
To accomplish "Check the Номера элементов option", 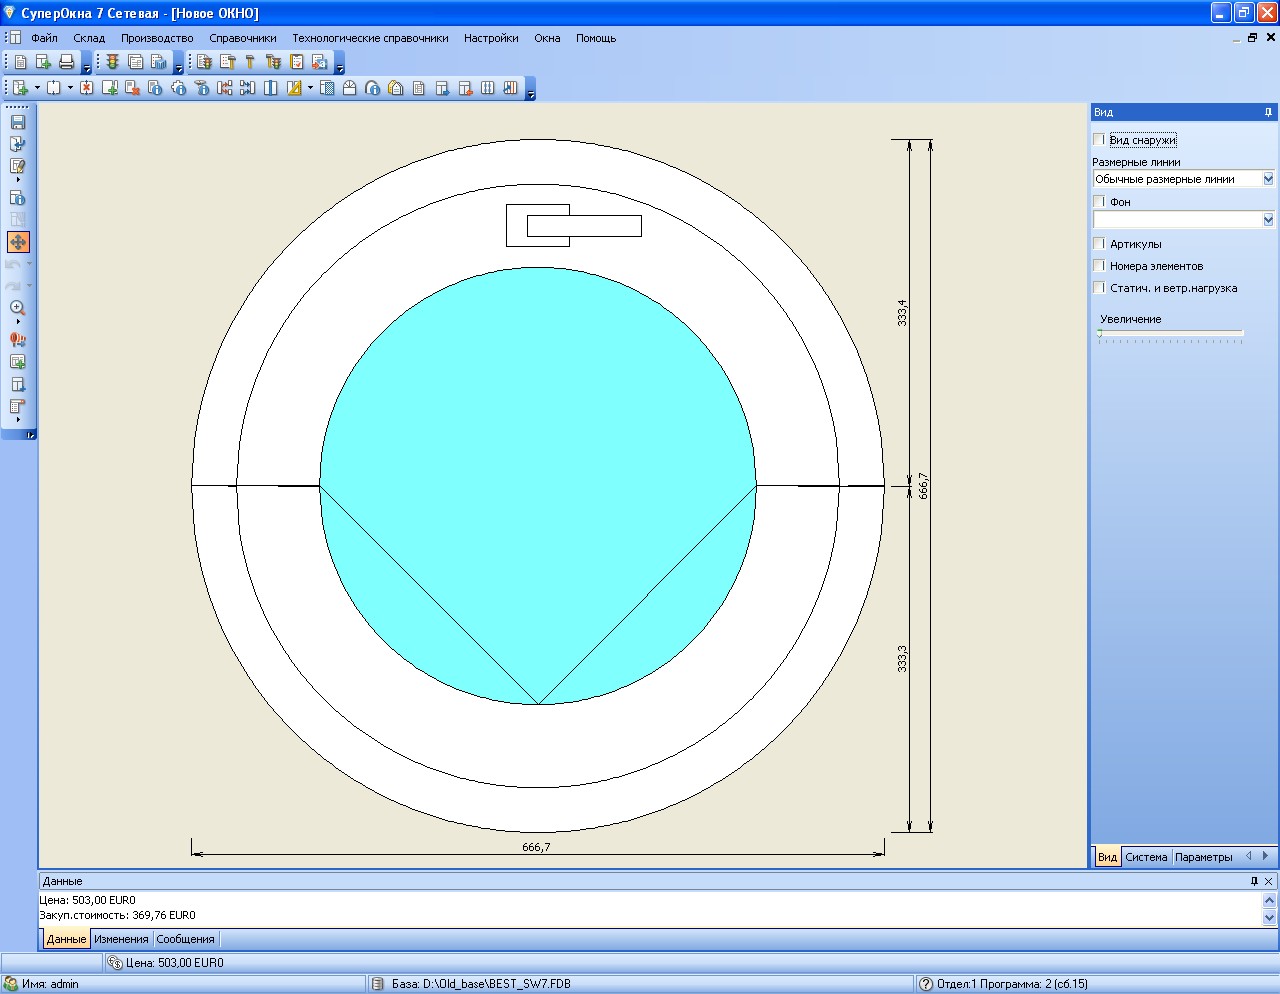I will click(x=1099, y=266).
